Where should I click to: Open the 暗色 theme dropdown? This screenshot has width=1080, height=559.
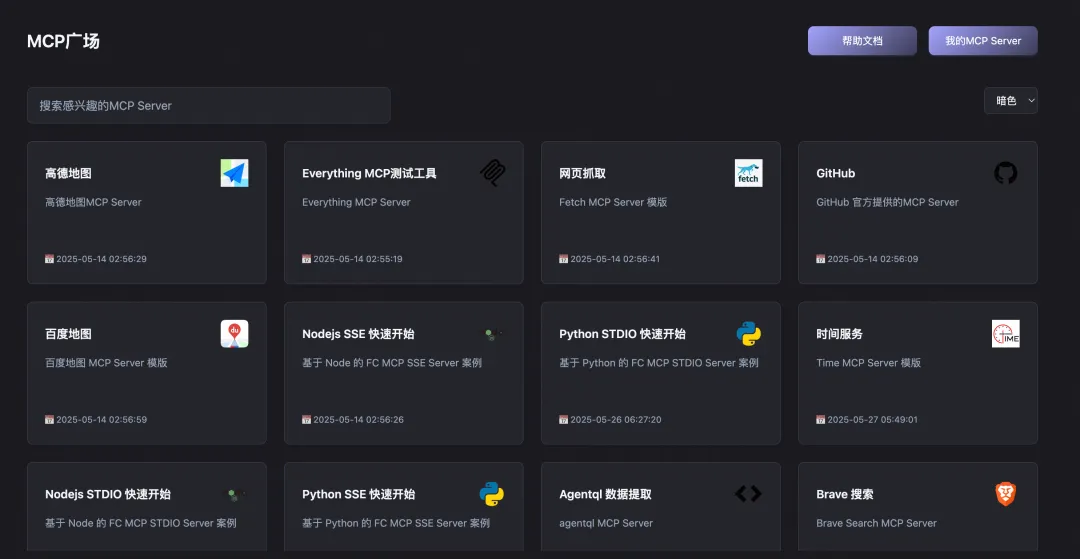tap(1010, 101)
